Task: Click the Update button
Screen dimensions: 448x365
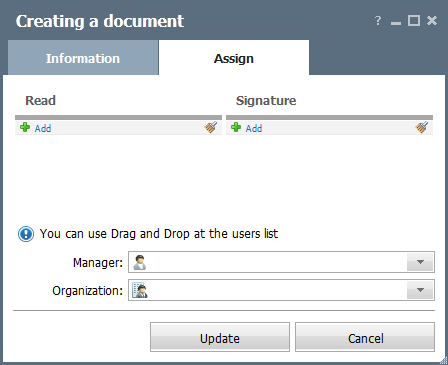Action: tap(220, 337)
